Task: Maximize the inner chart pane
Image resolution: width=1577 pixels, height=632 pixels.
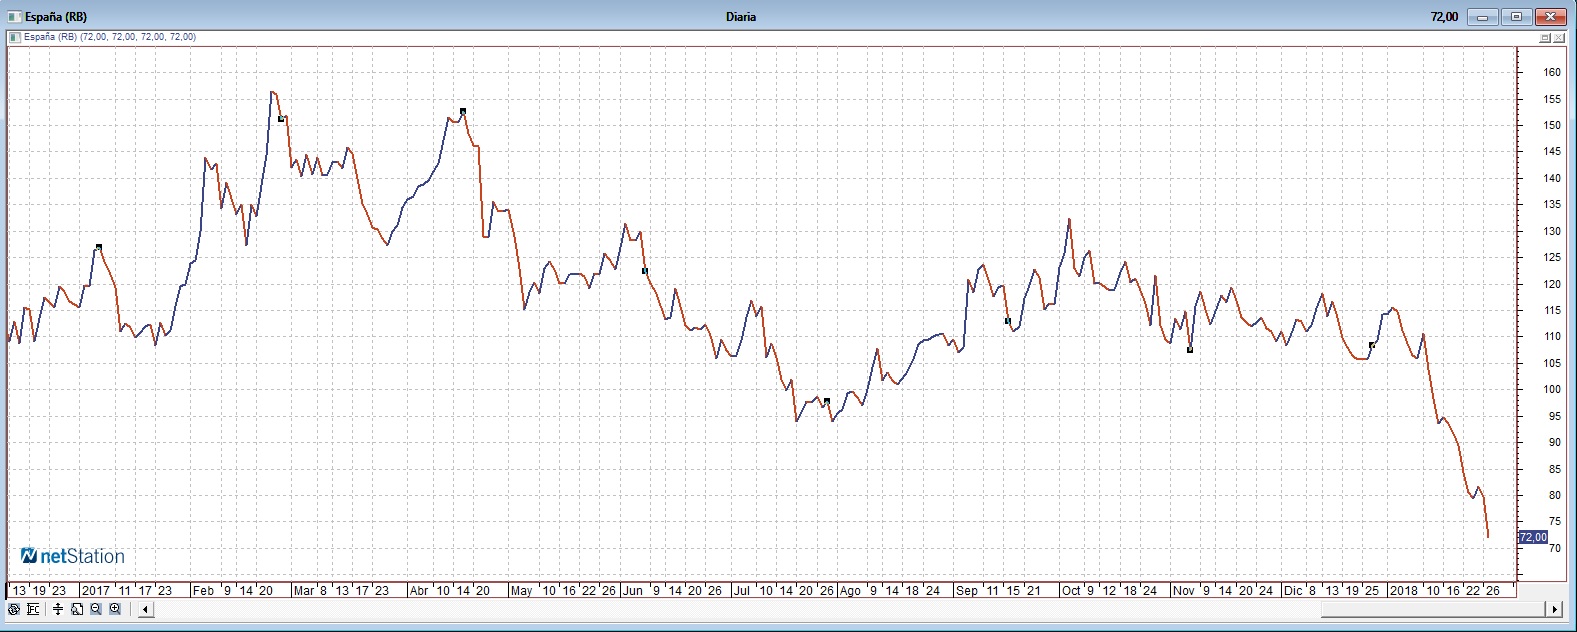Action: (1544, 37)
